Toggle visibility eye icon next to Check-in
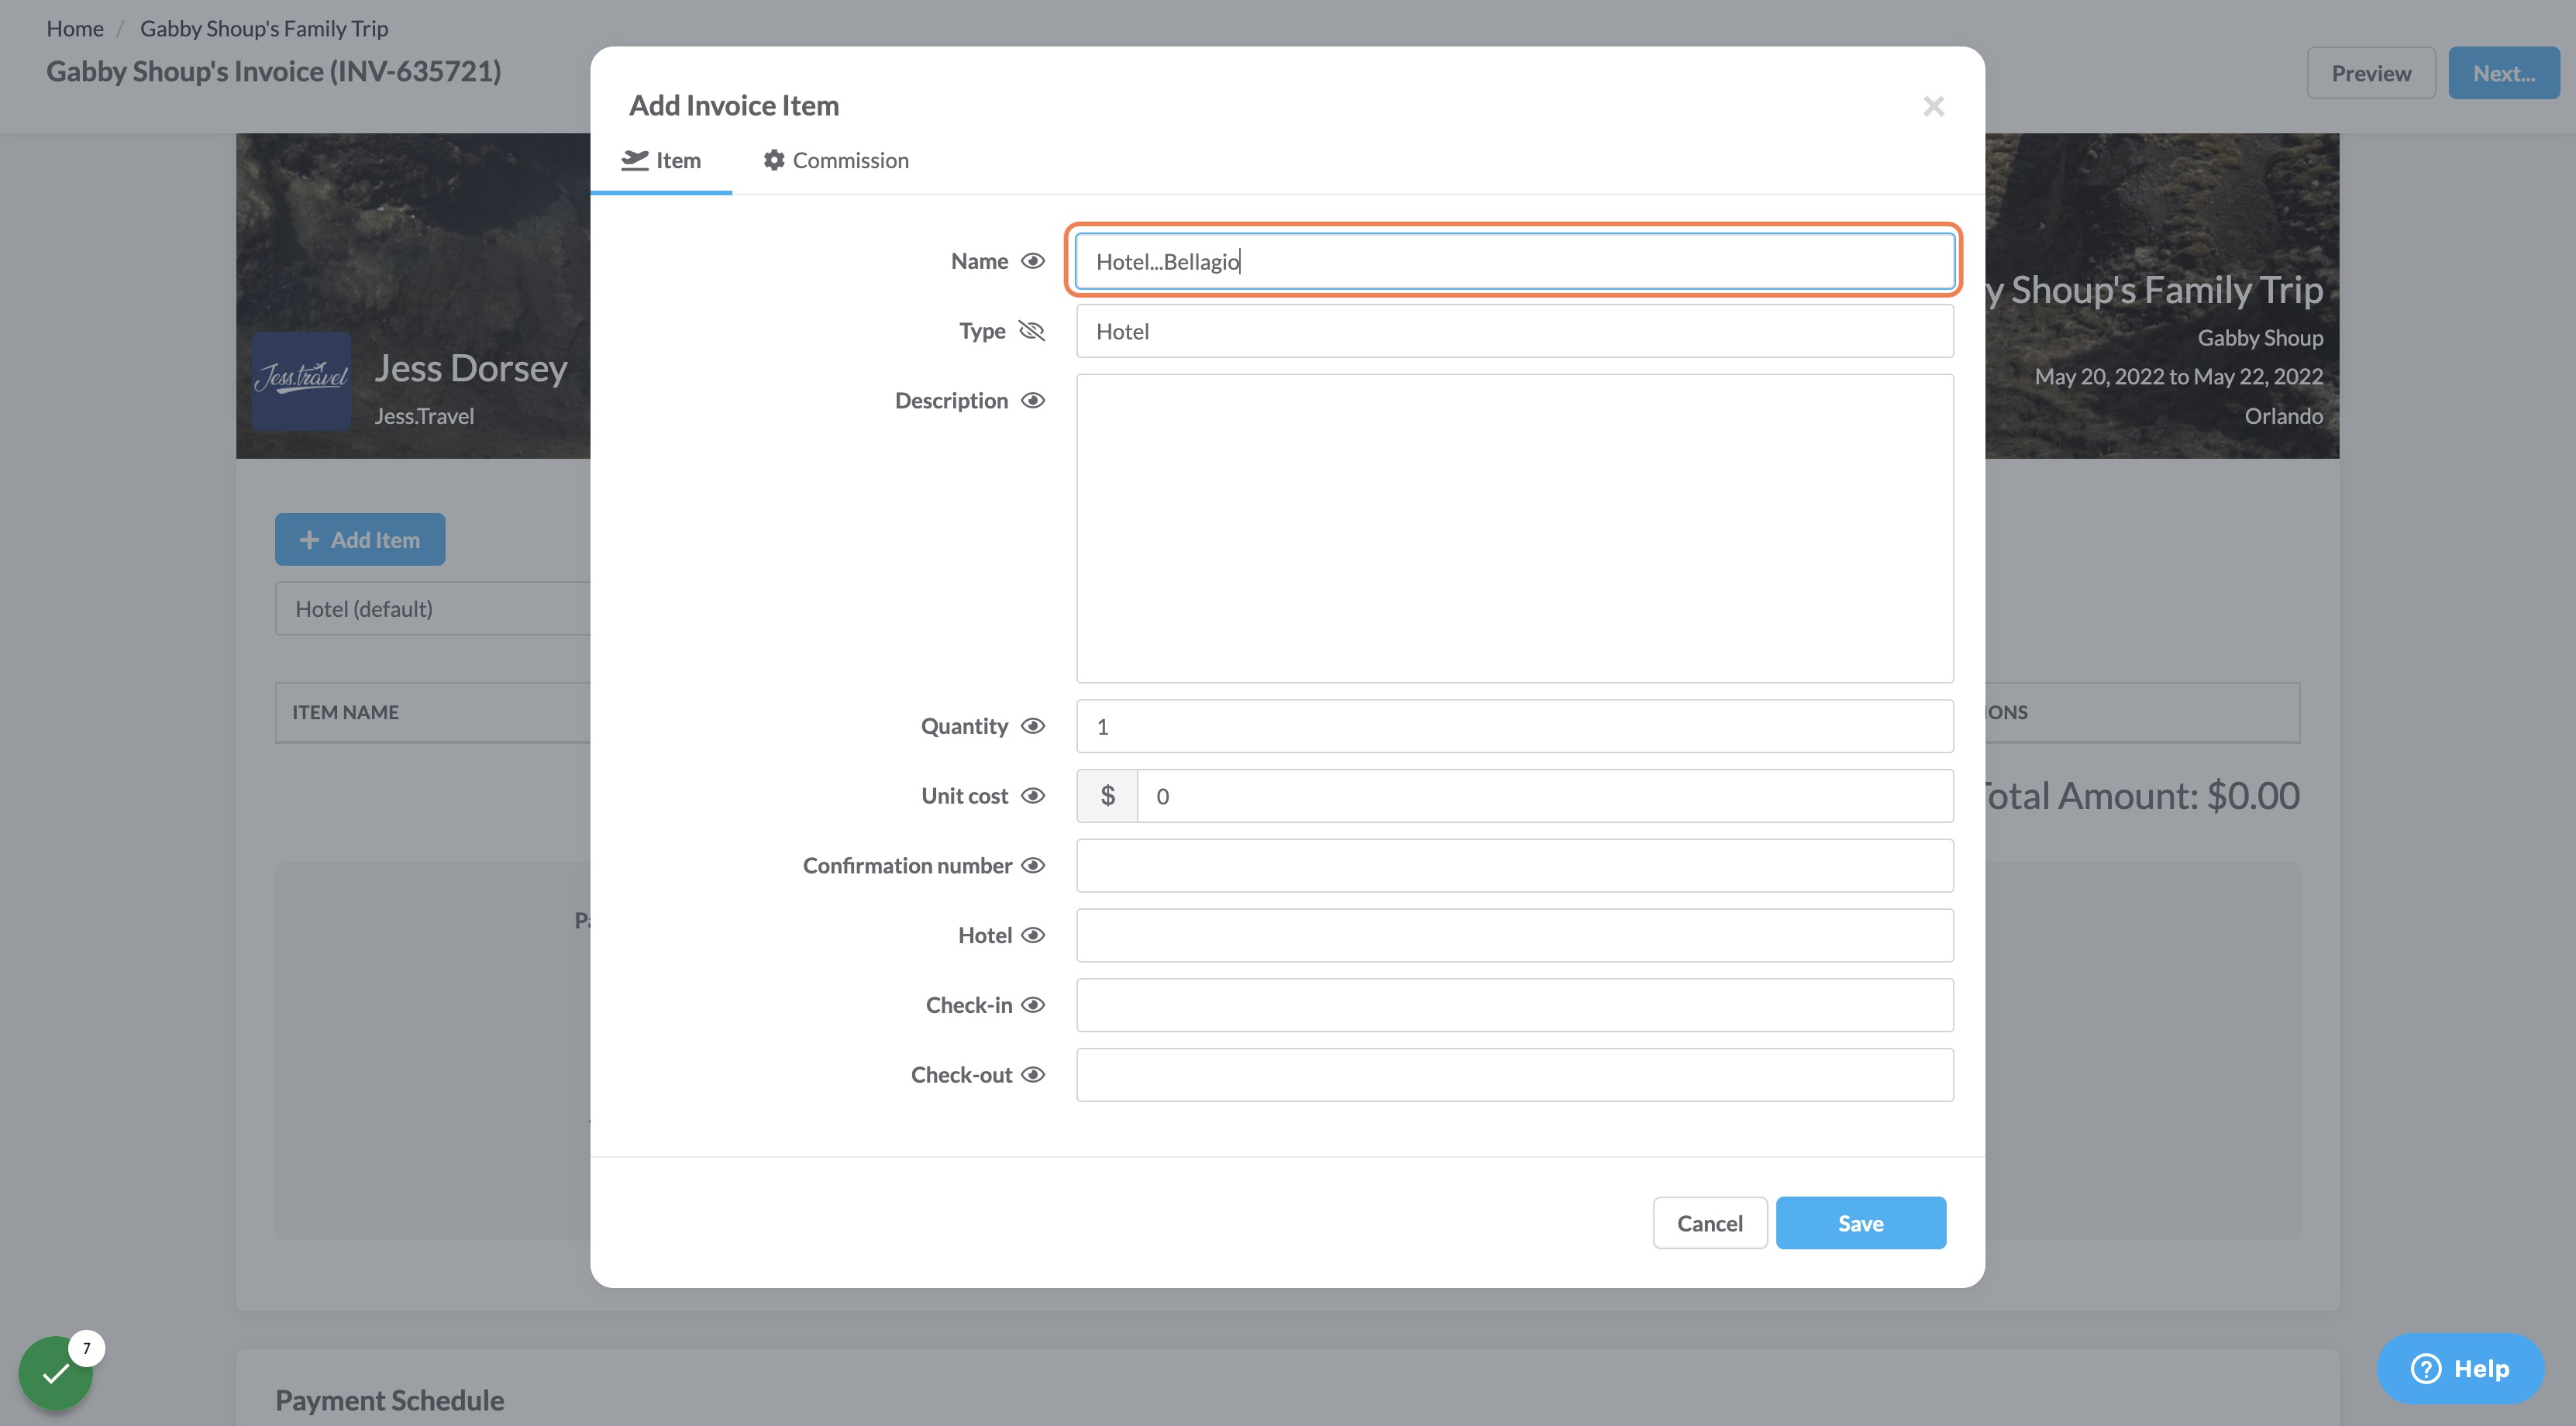 coord(1032,1005)
